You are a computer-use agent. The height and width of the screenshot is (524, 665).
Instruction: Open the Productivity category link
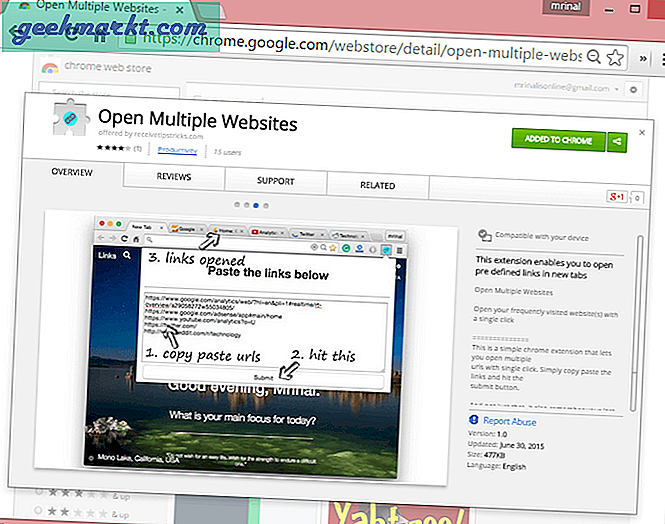(178, 150)
